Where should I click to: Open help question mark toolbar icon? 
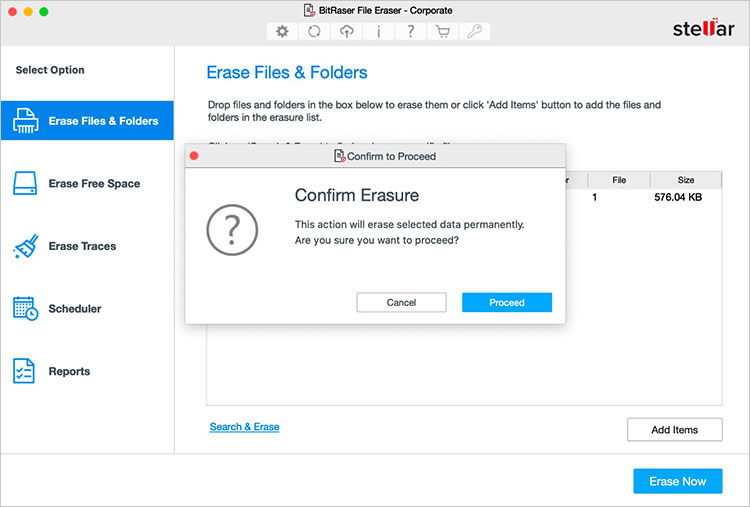pos(410,32)
